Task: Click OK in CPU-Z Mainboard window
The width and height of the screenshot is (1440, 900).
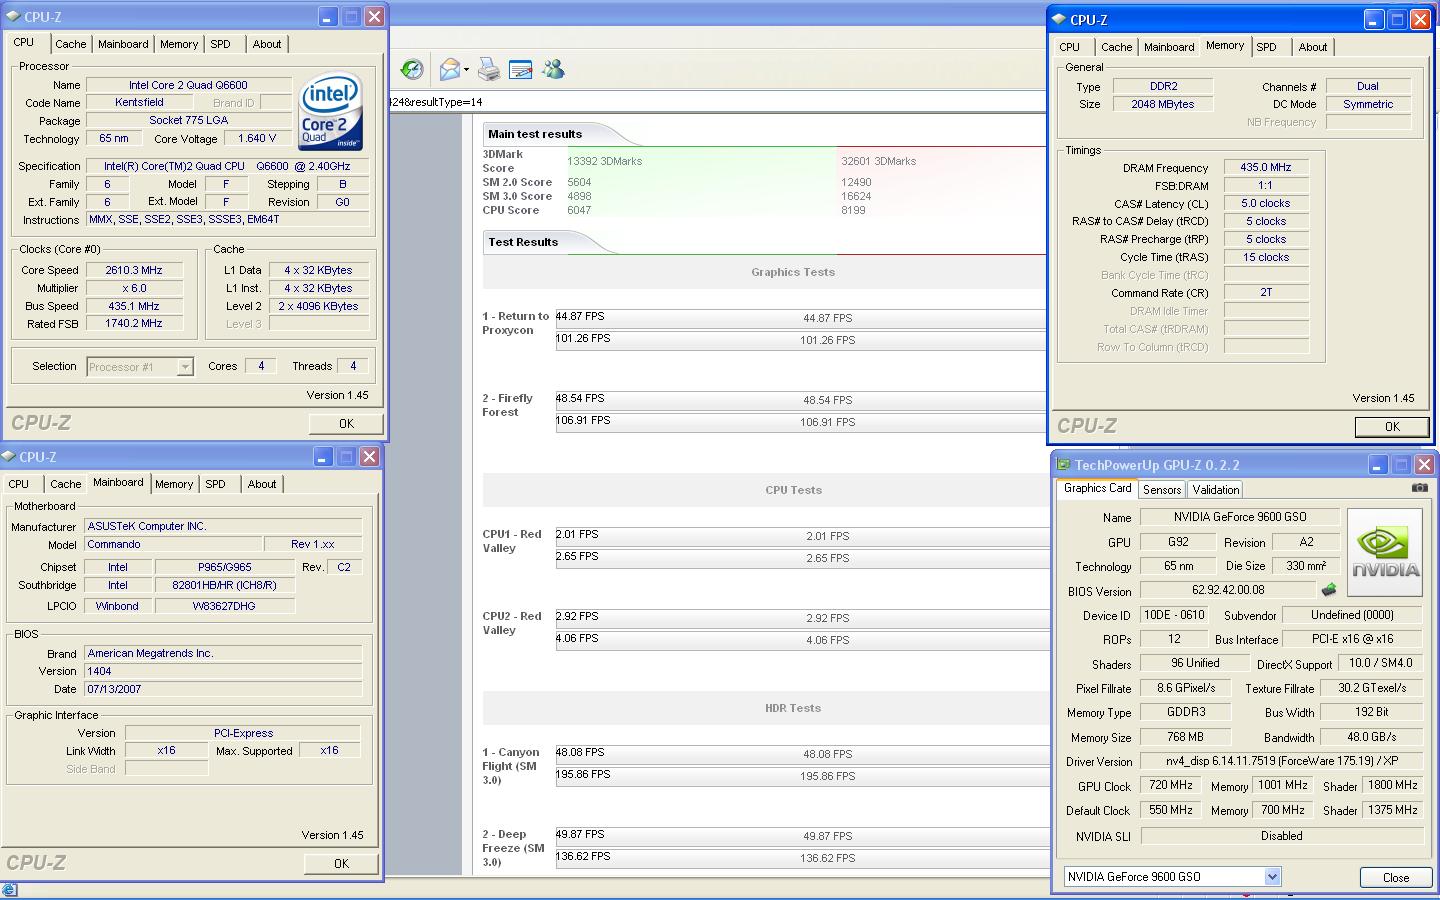Action: [x=341, y=863]
